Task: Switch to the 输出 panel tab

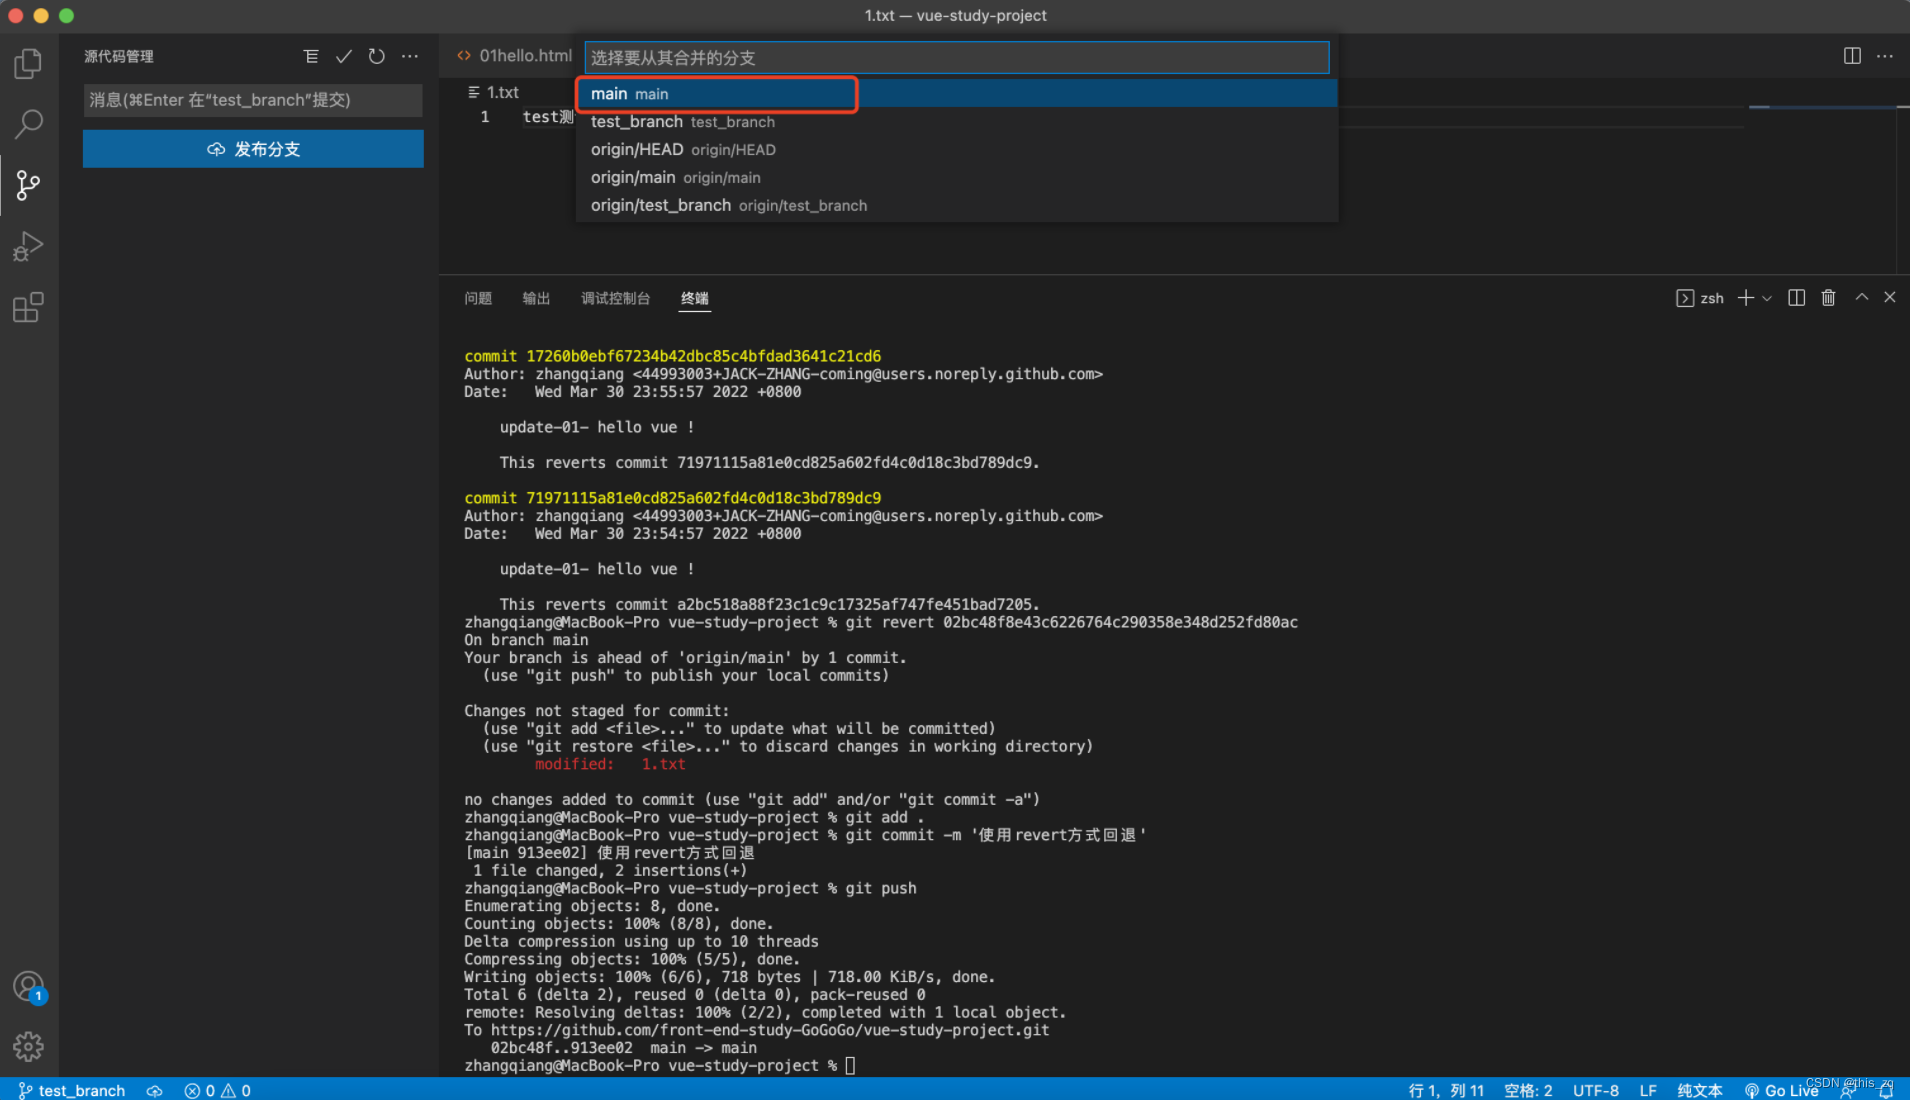Action: pyautogui.click(x=536, y=298)
